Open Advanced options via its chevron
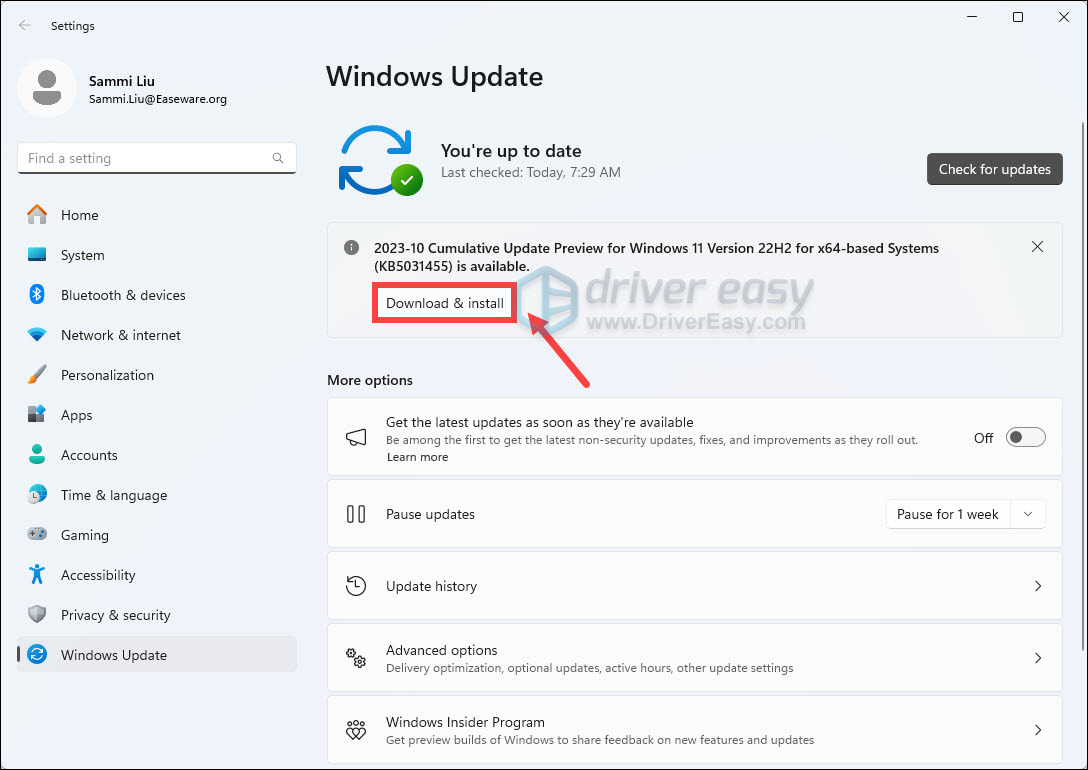The image size is (1088, 770). pos(1038,658)
